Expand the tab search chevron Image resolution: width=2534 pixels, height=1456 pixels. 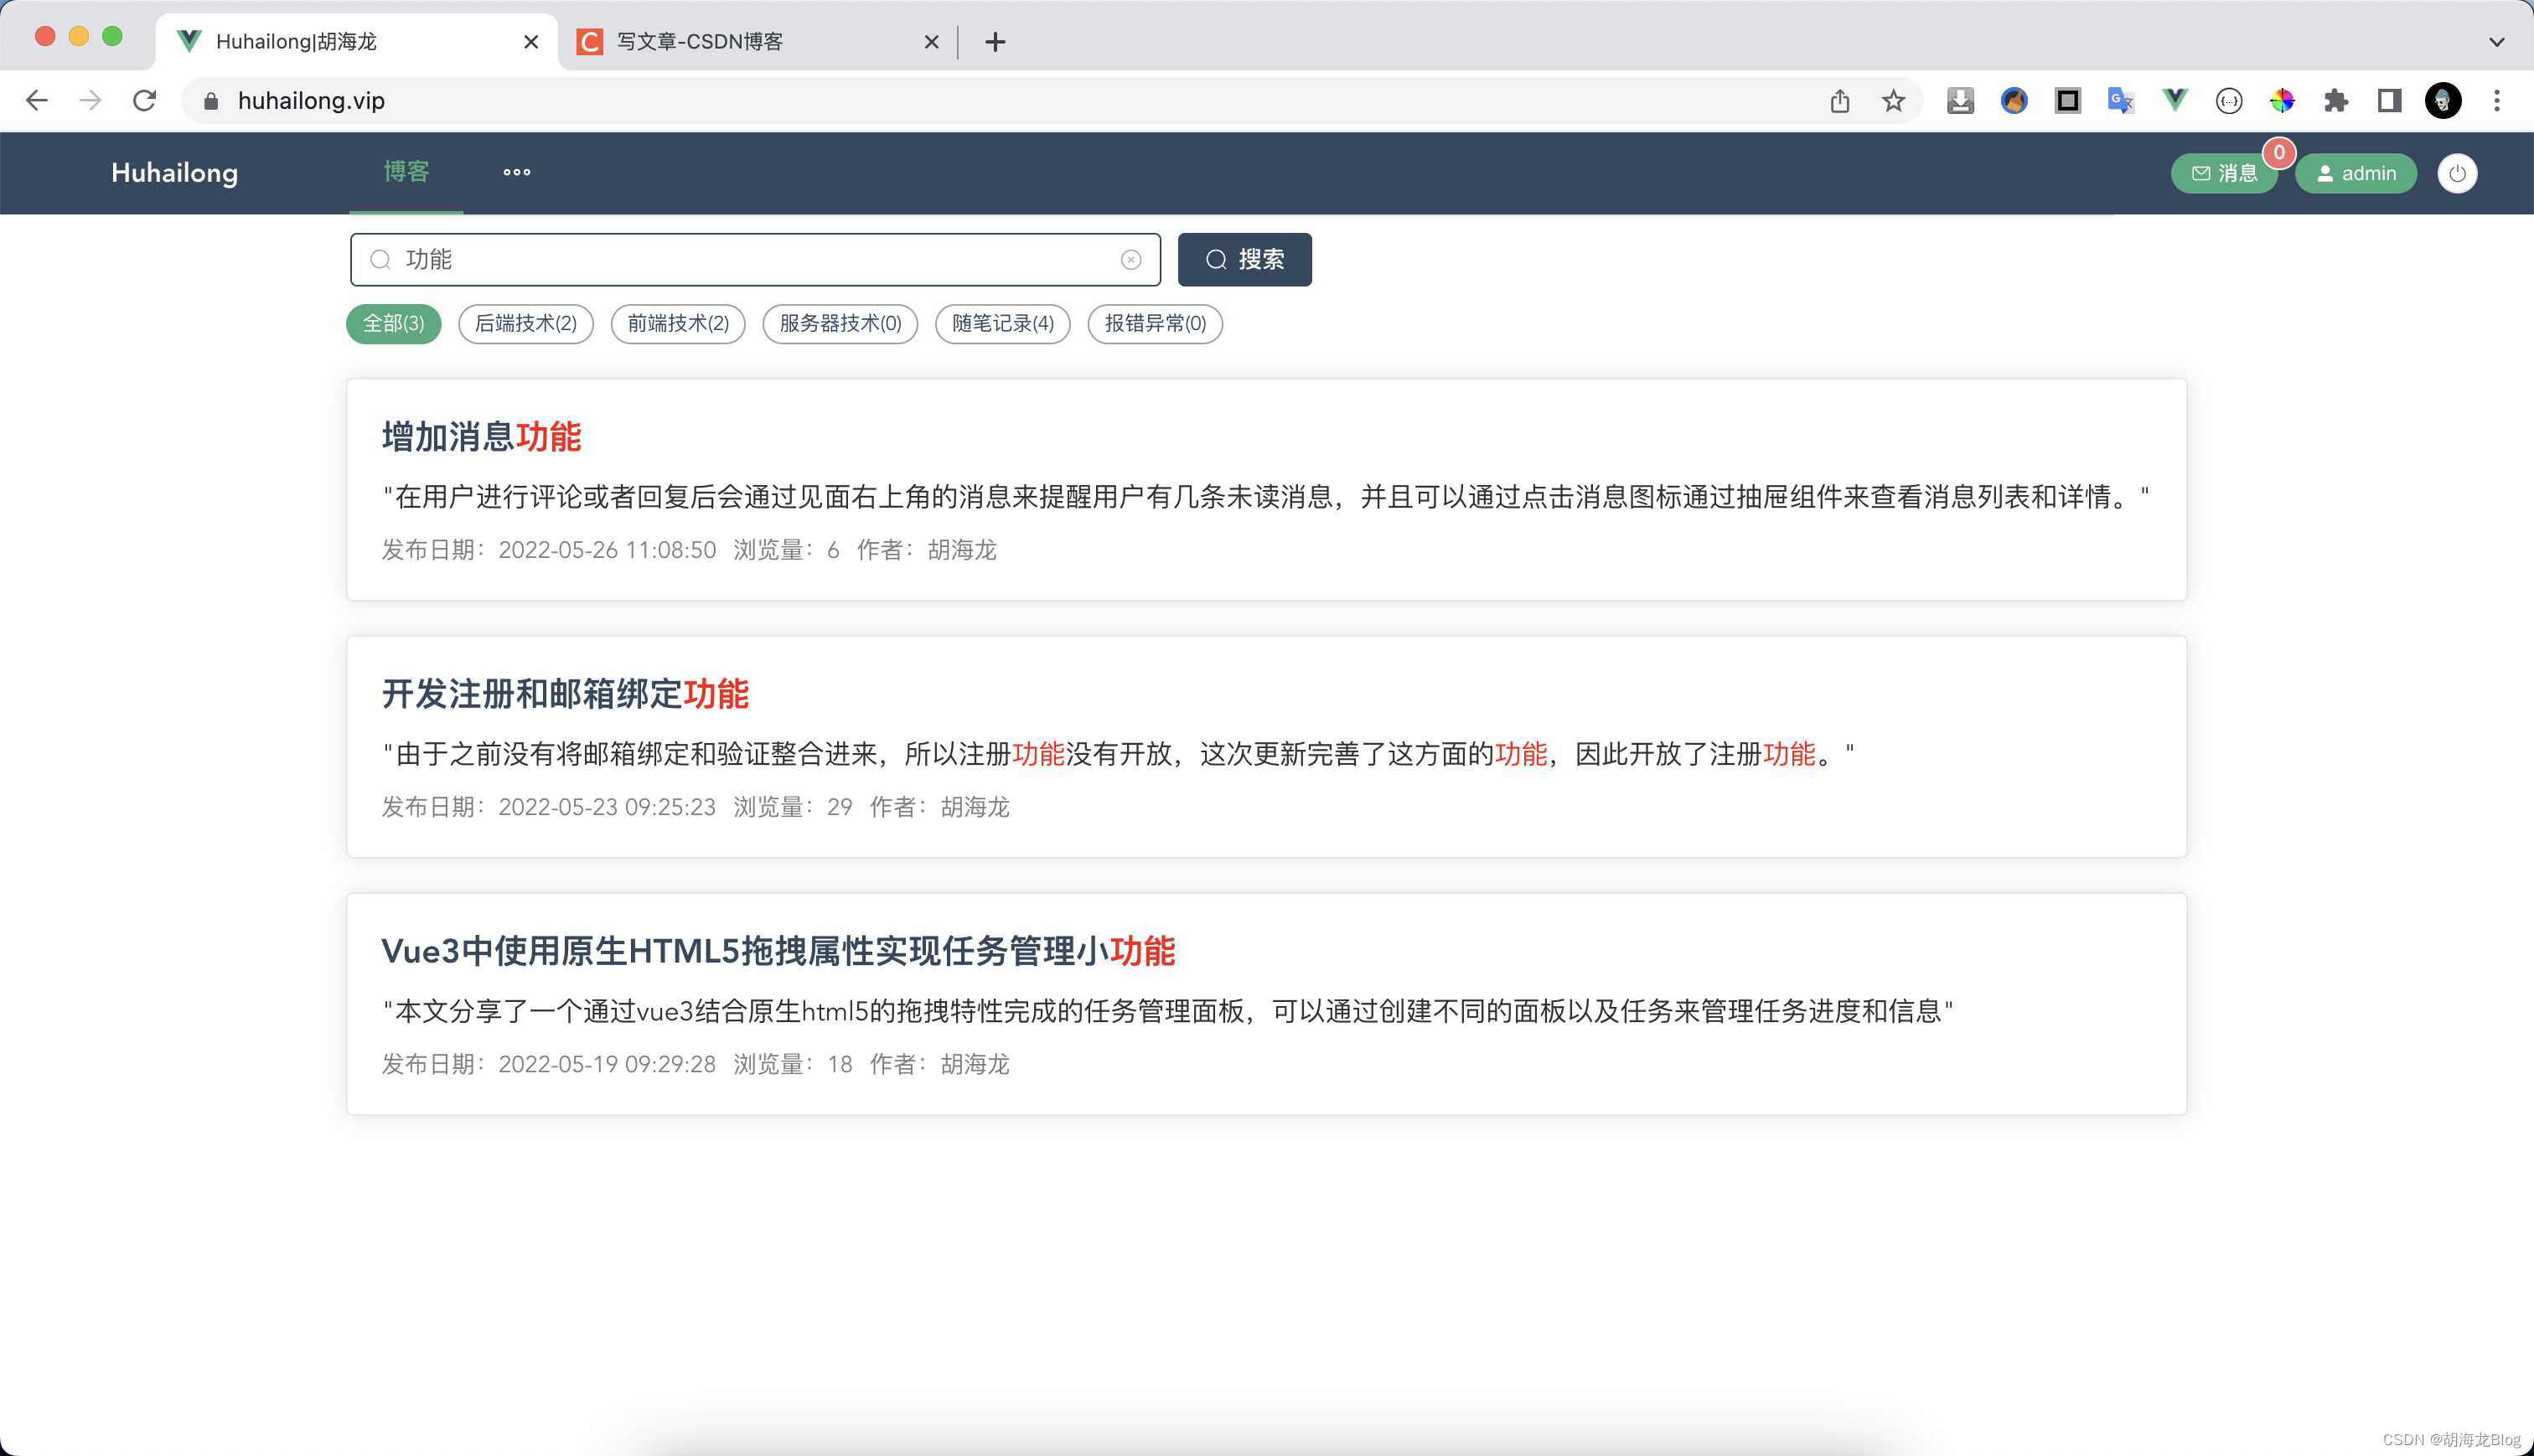[x=2496, y=42]
